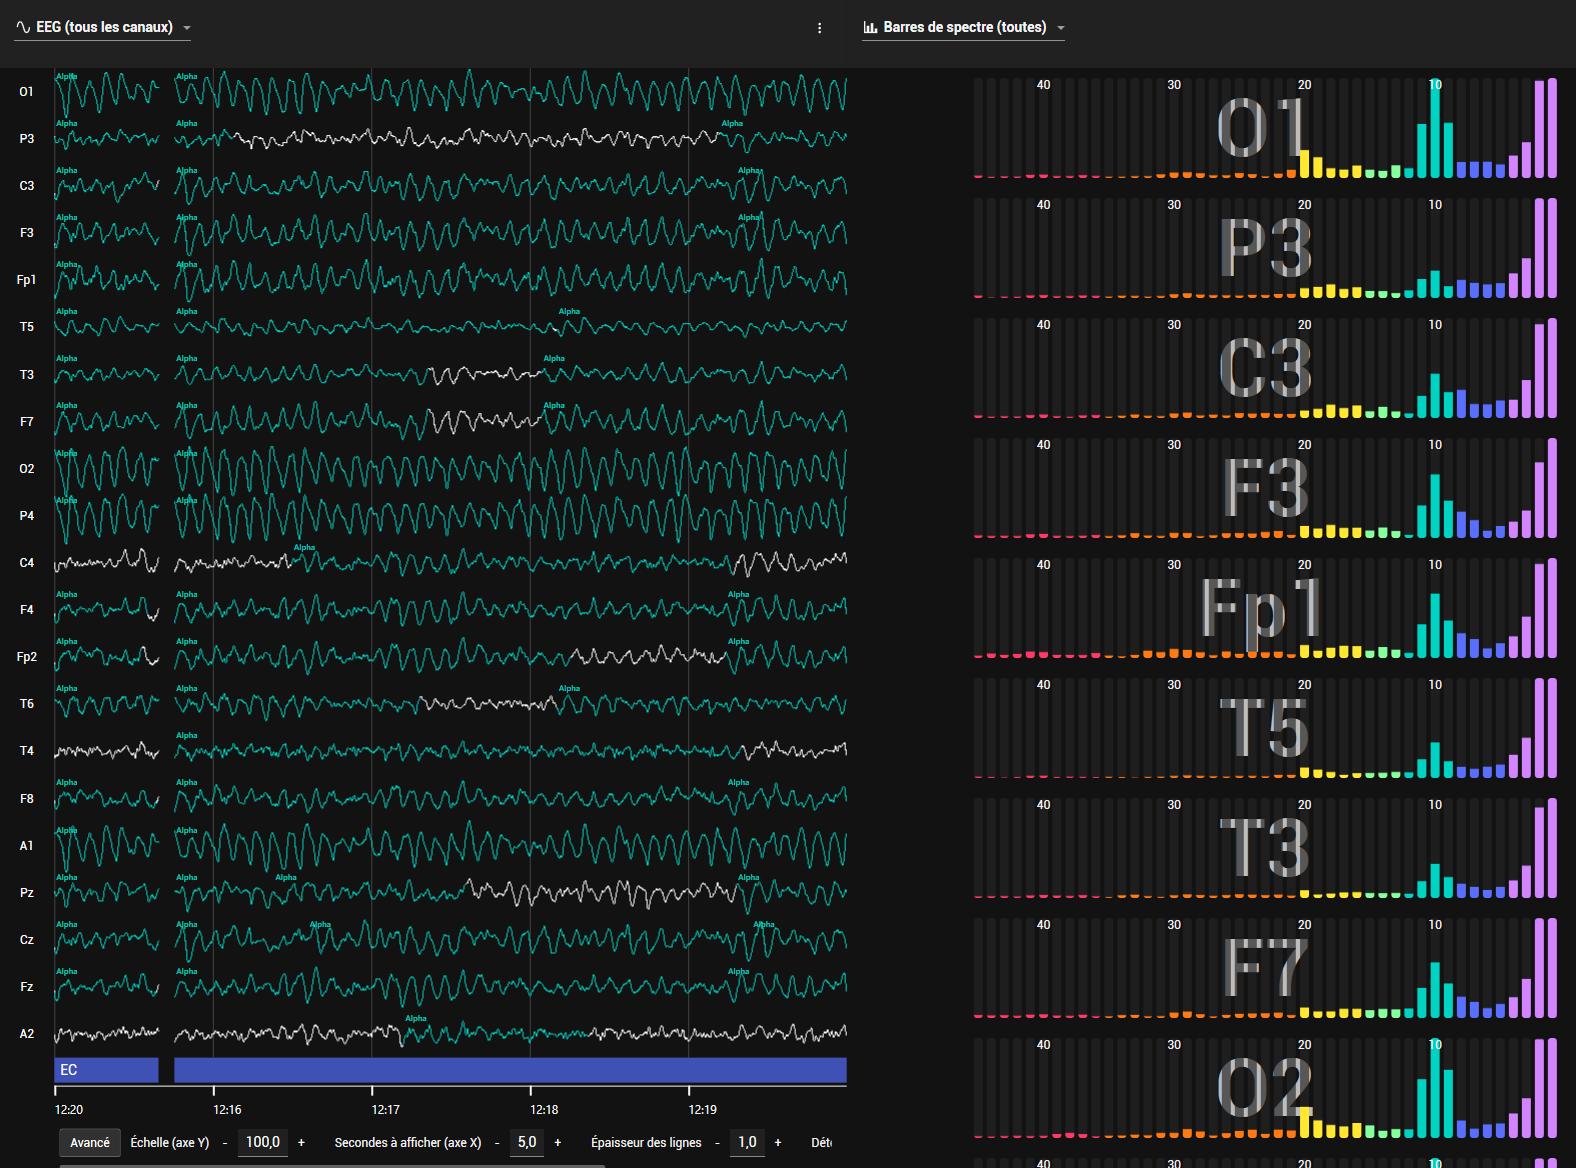Click the T6 channel label in the EEG traces
This screenshot has width=1576, height=1168.
point(26,704)
